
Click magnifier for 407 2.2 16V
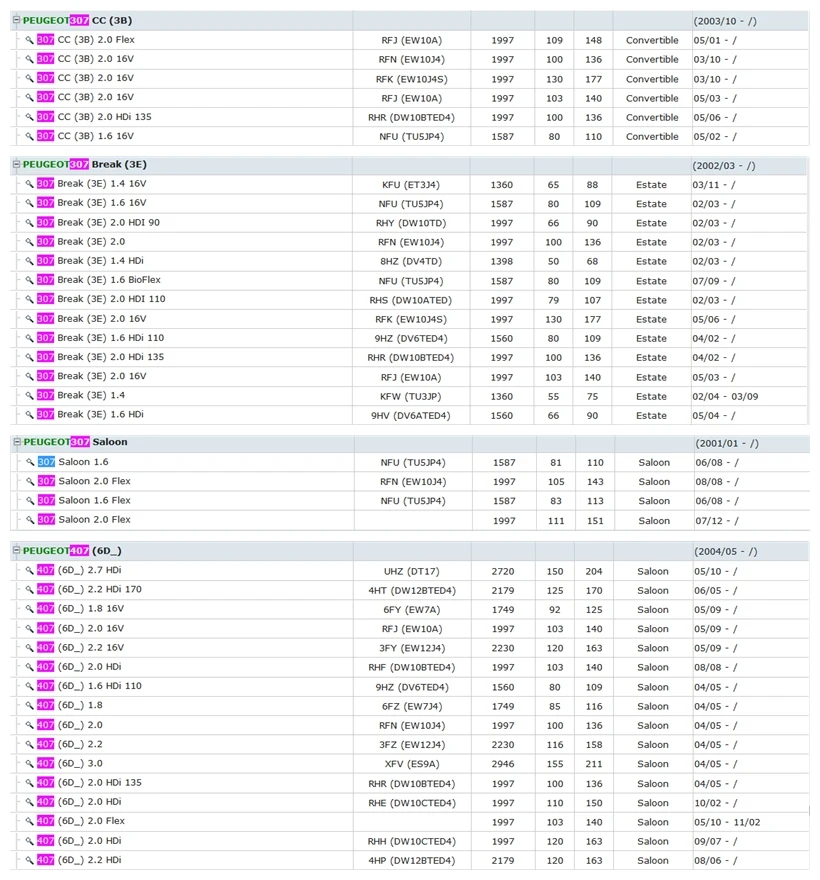click(x=29, y=648)
